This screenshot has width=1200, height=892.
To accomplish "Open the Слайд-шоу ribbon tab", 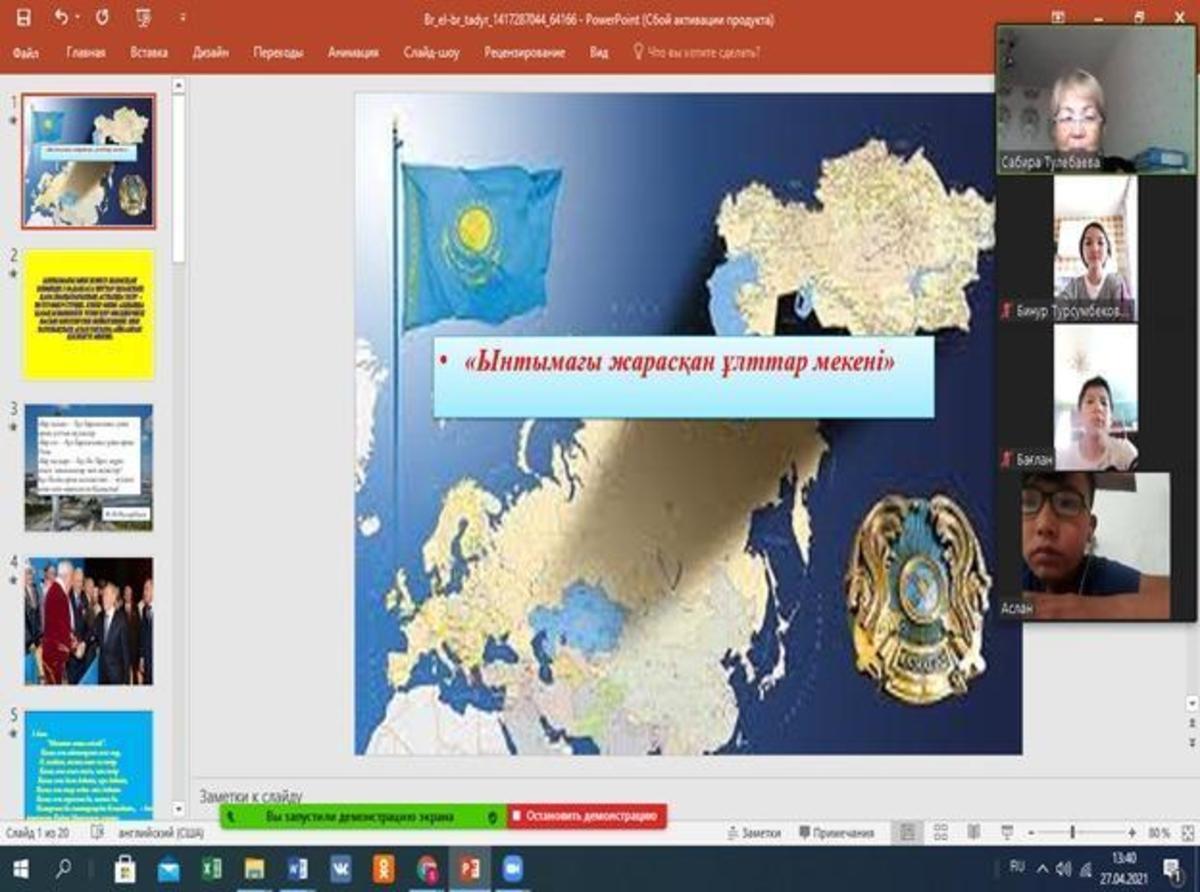I will [x=431, y=53].
